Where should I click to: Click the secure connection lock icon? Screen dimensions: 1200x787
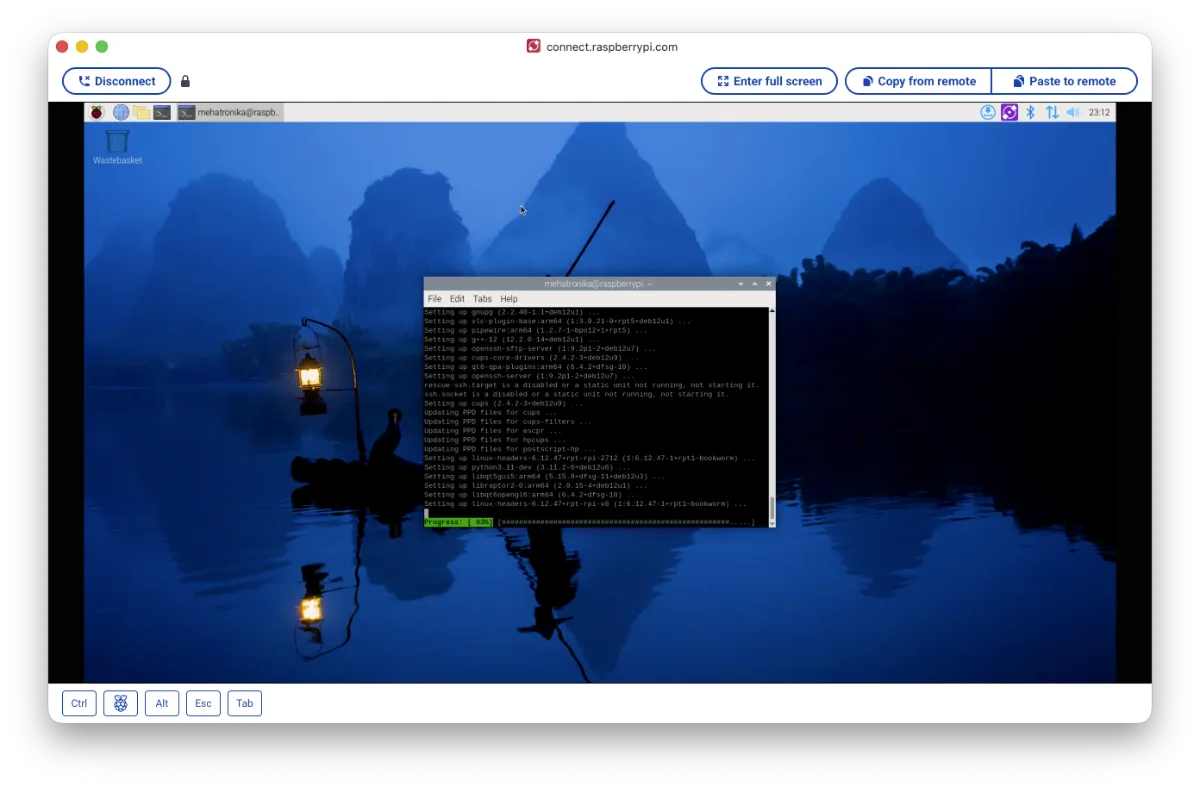[x=185, y=82]
